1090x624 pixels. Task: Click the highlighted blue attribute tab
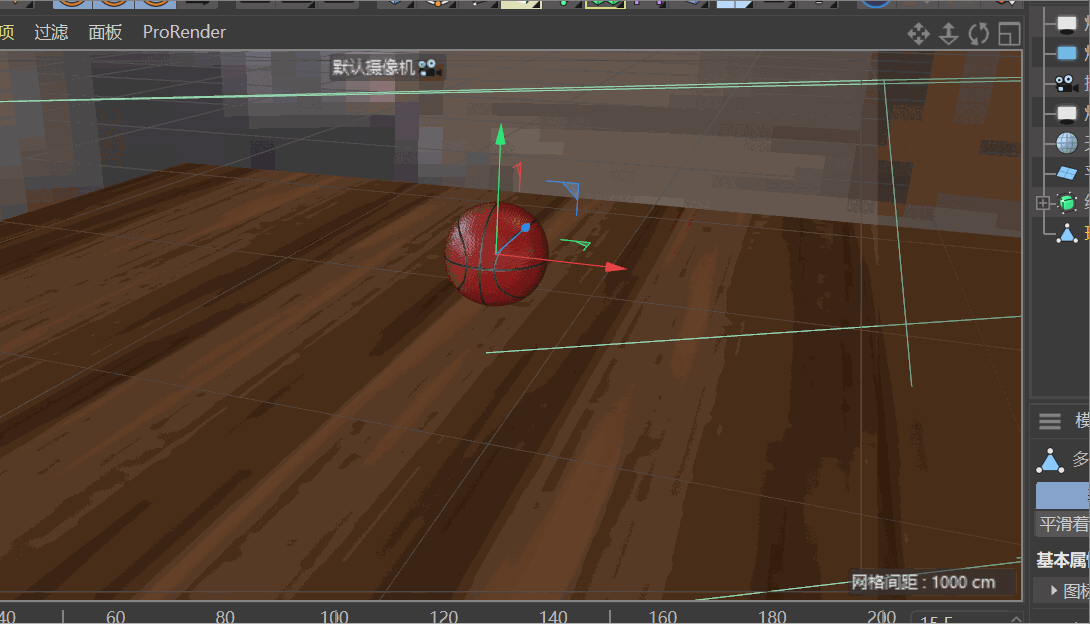tap(1062, 495)
